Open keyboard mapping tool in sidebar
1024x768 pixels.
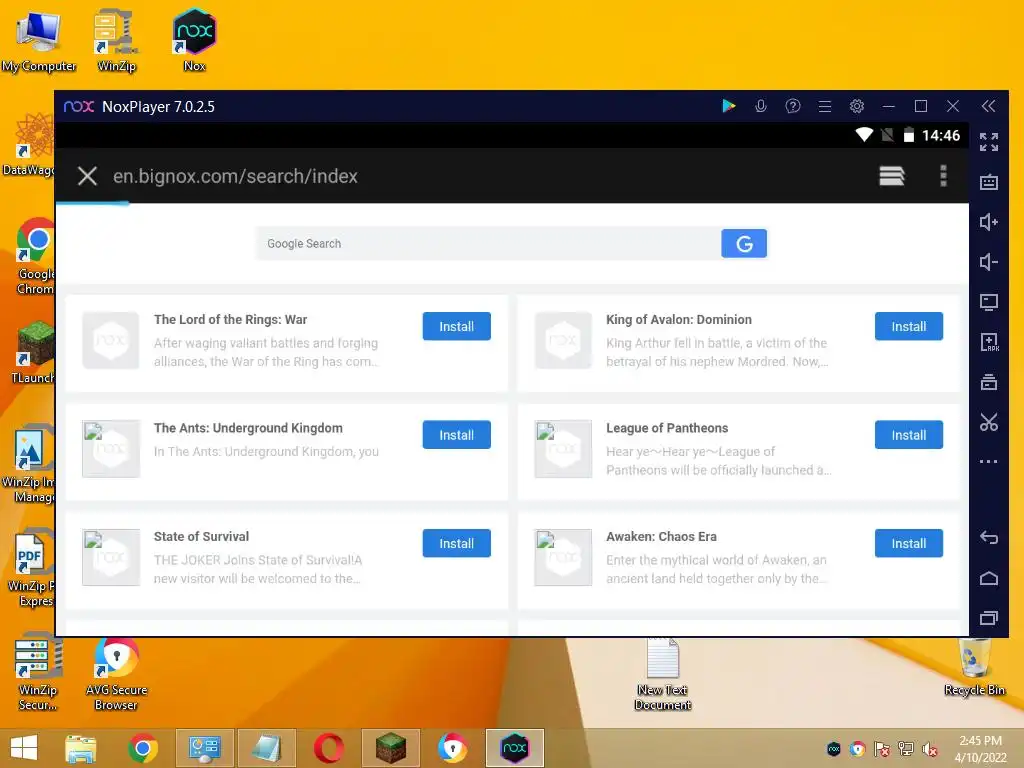[989, 182]
